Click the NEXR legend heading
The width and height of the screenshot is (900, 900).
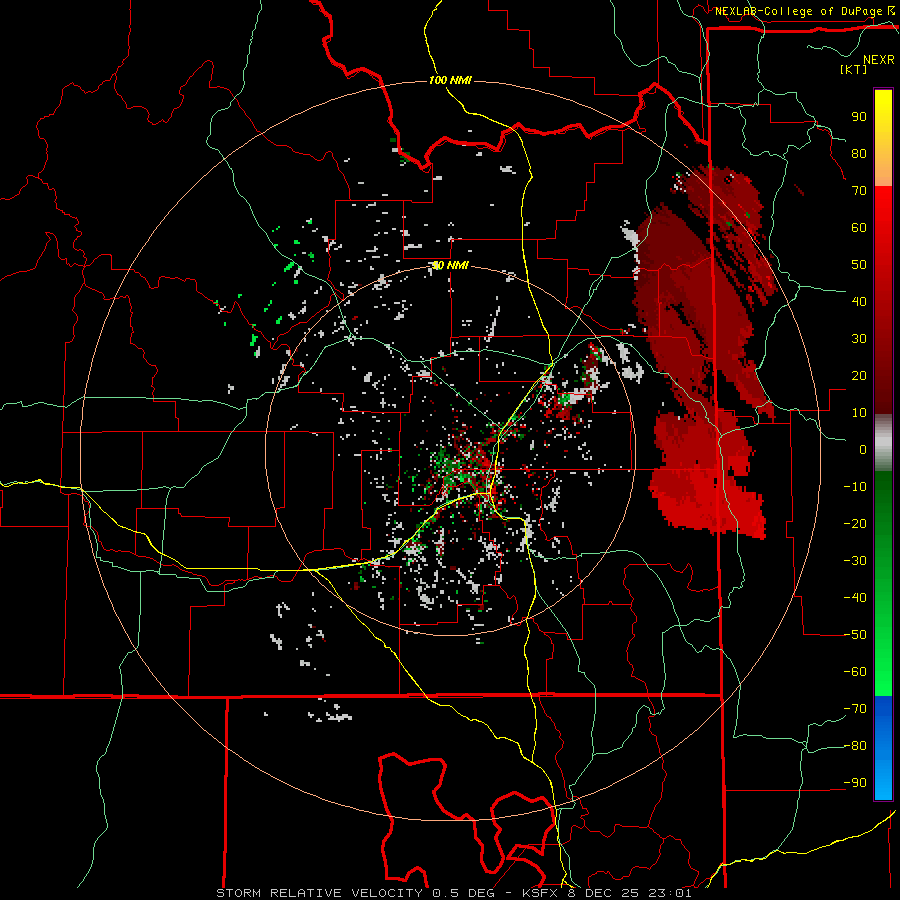pyautogui.click(x=878, y=60)
